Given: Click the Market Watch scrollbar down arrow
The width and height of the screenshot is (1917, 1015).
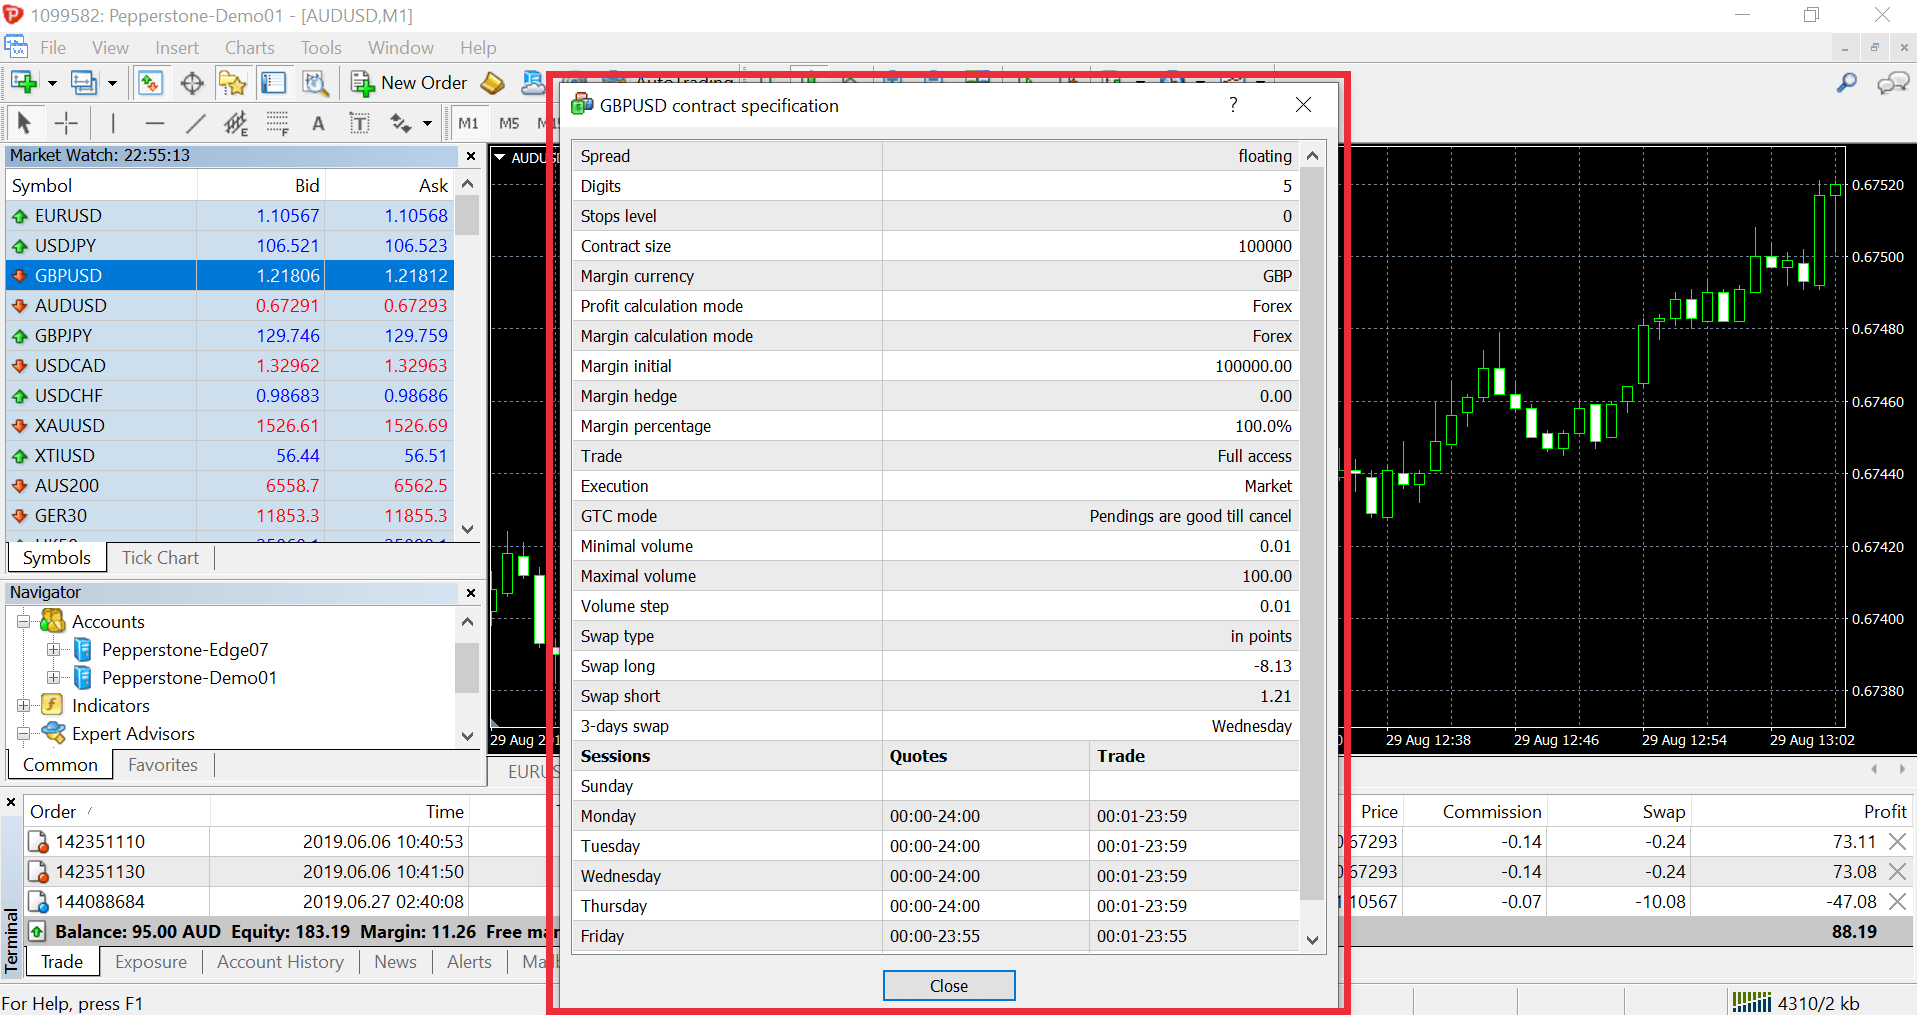Looking at the screenshot, I should (x=468, y=529).
